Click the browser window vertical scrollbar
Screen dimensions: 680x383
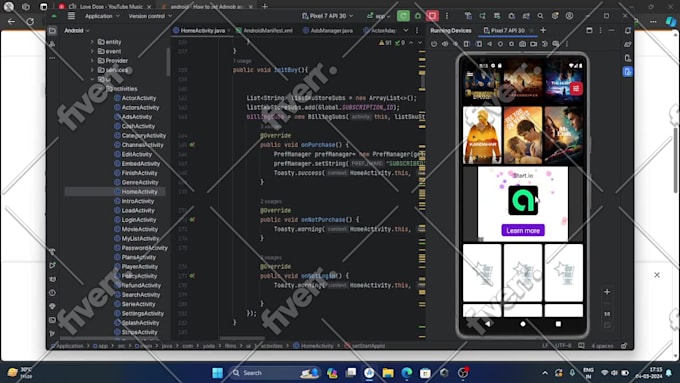click(676, 160)
